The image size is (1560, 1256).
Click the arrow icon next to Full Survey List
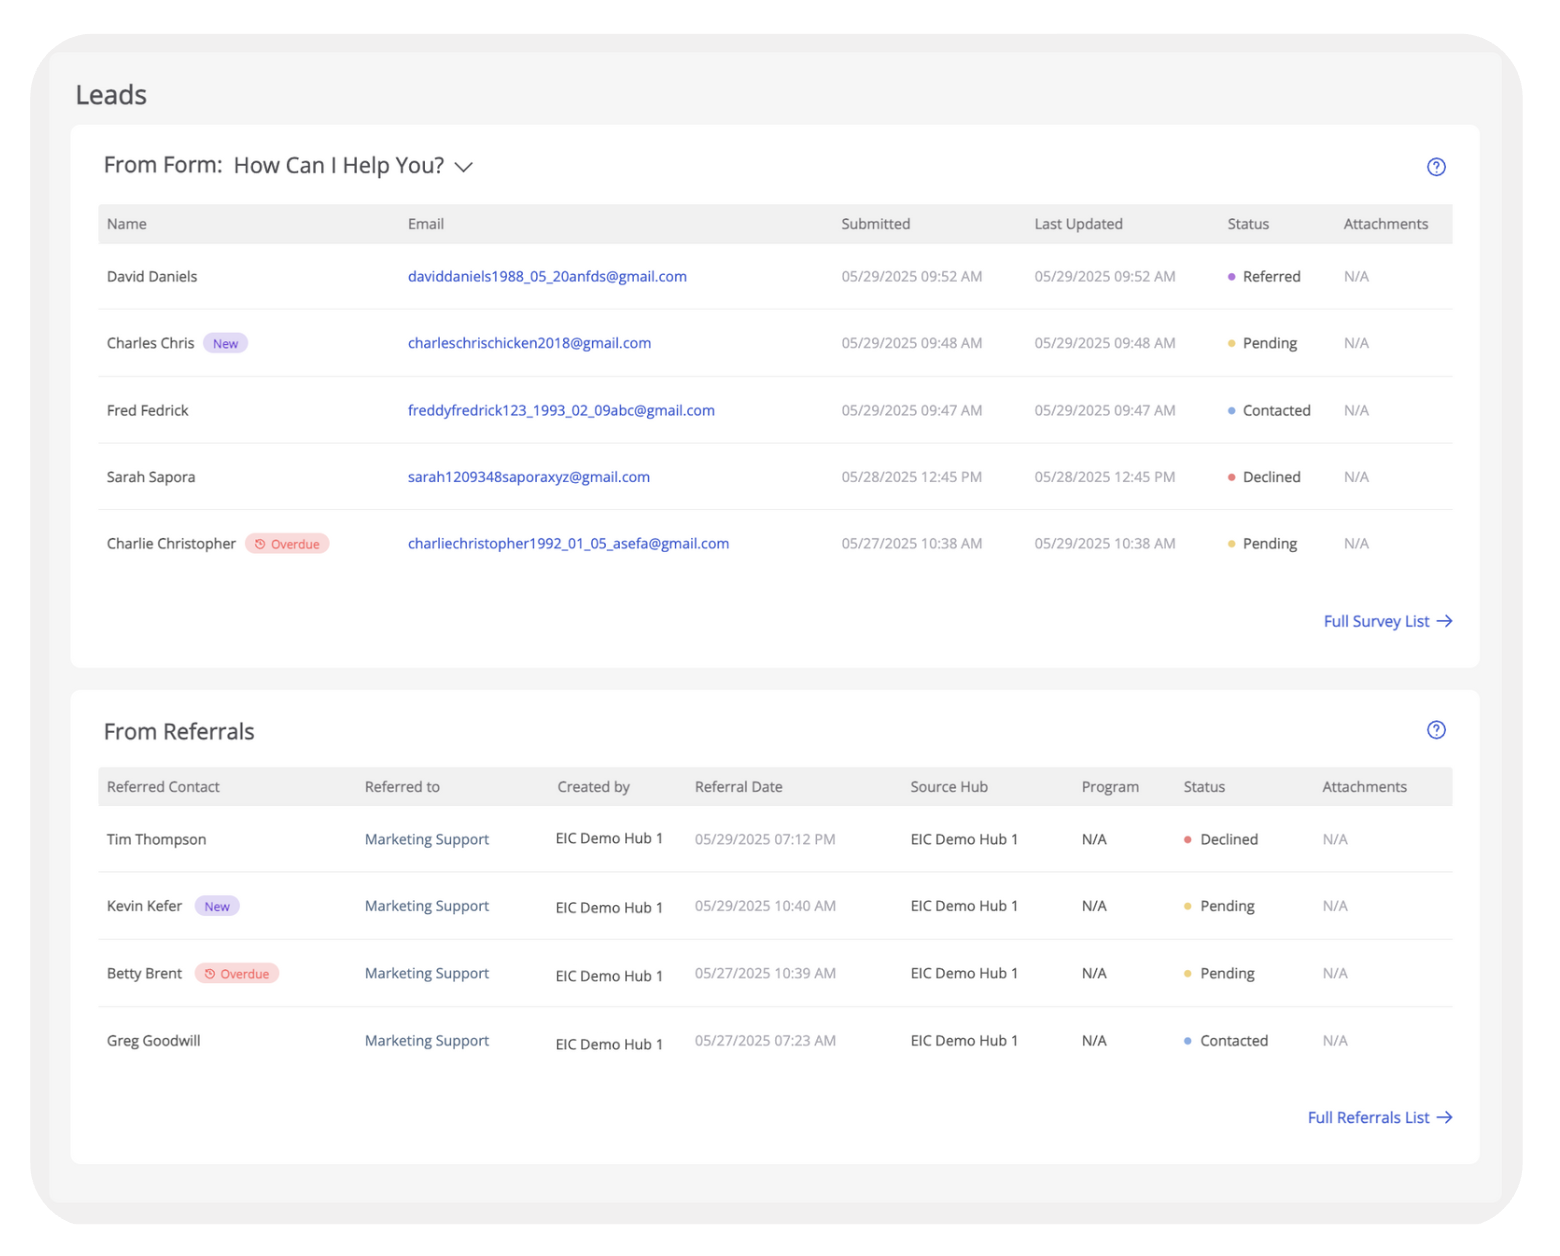click(x=1444, y=621)
